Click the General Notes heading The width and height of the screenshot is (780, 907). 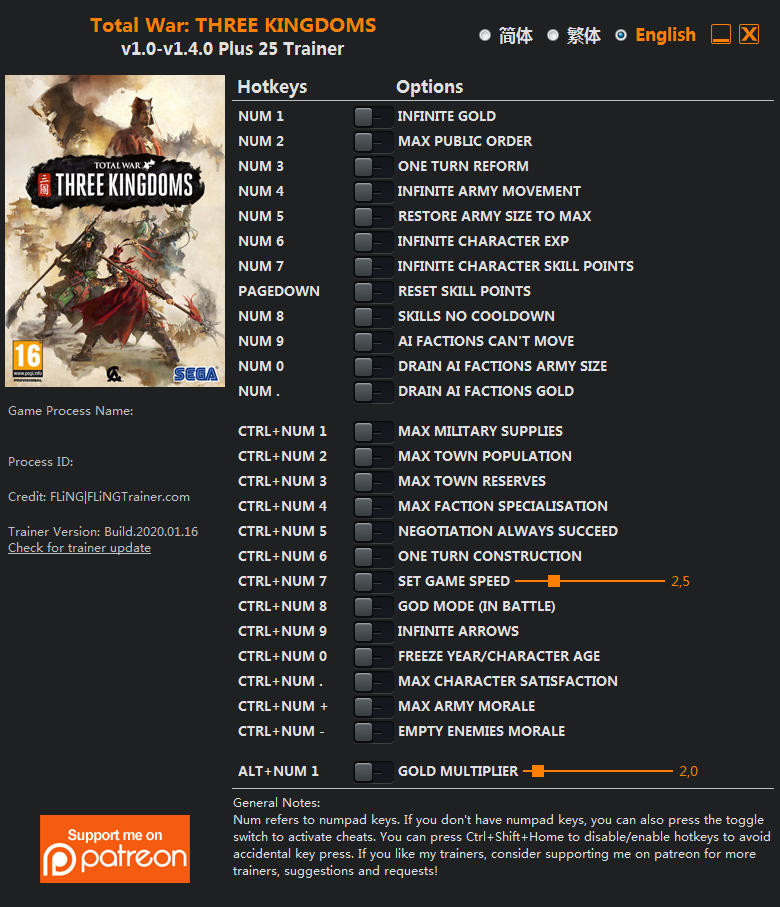tap(276, 803)
